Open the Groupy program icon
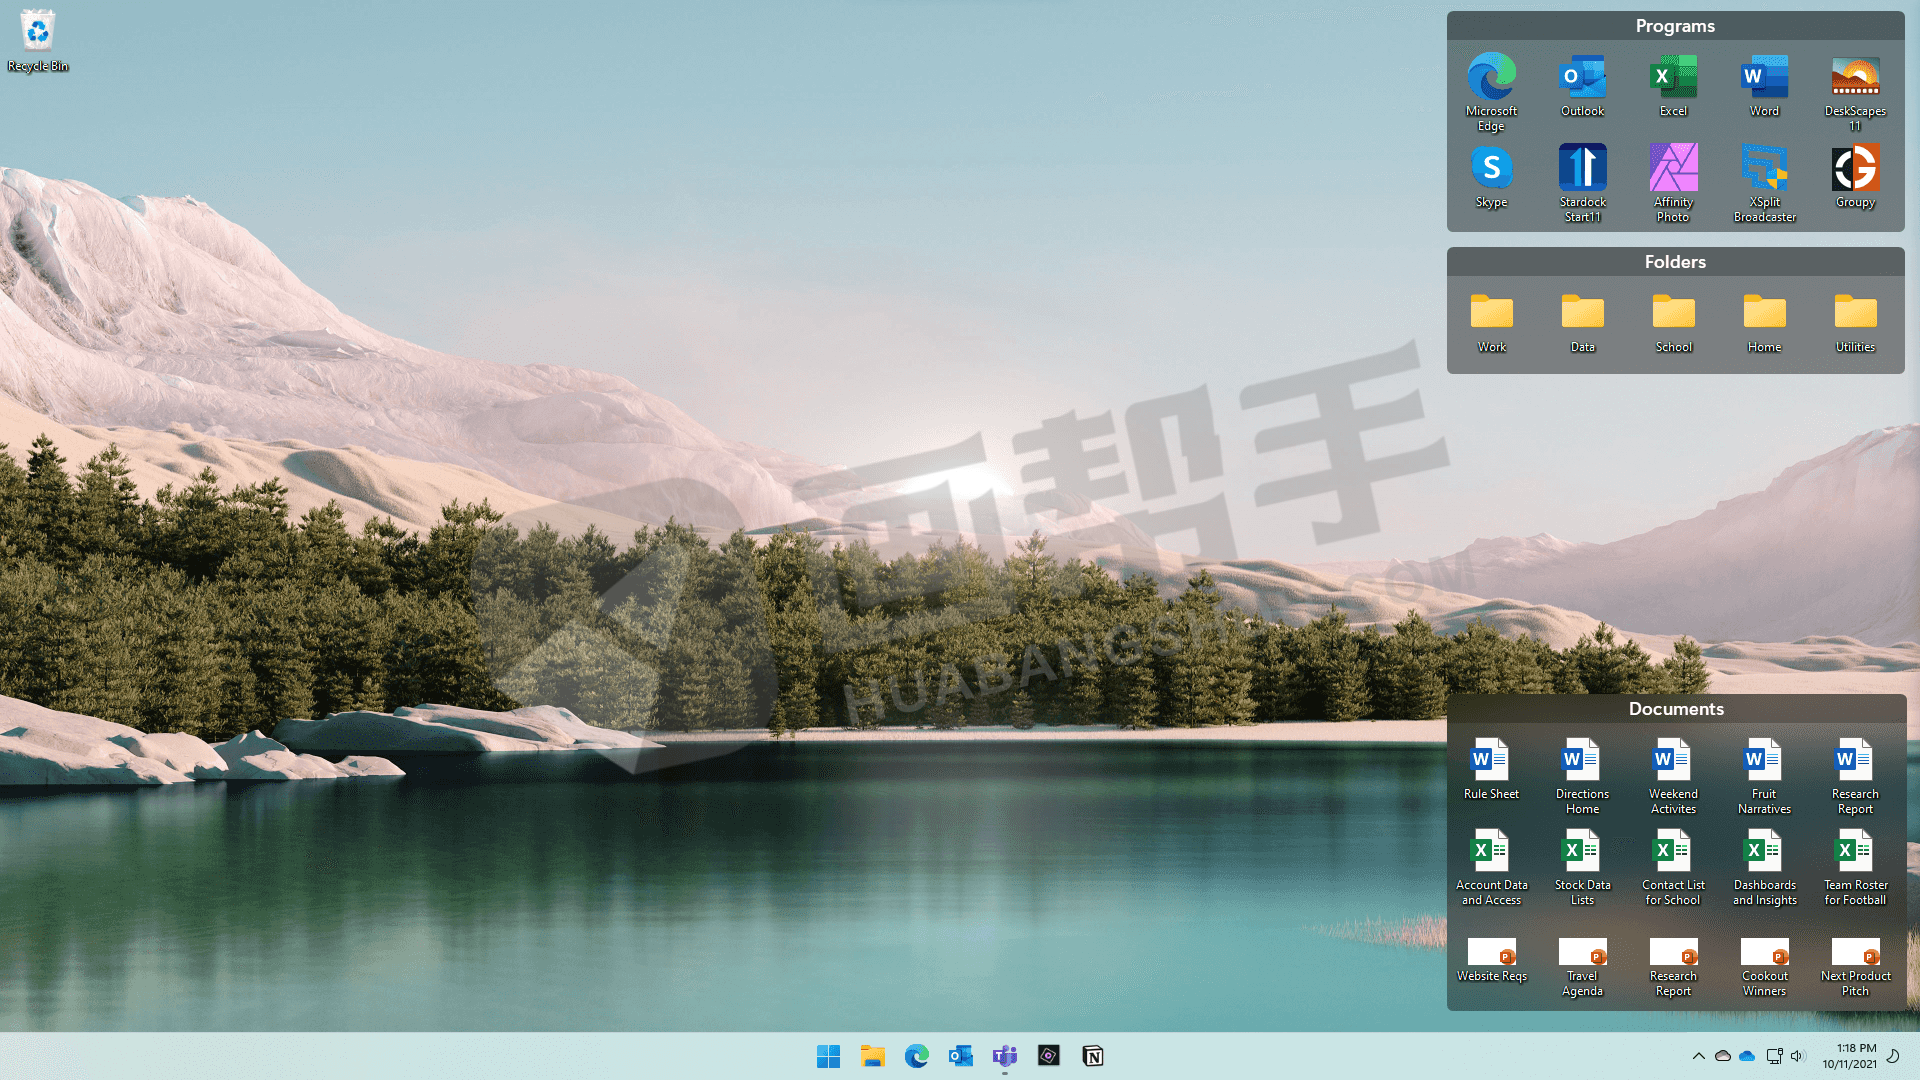This screenshot has height=1080, width=1920. coord(1855,177)
